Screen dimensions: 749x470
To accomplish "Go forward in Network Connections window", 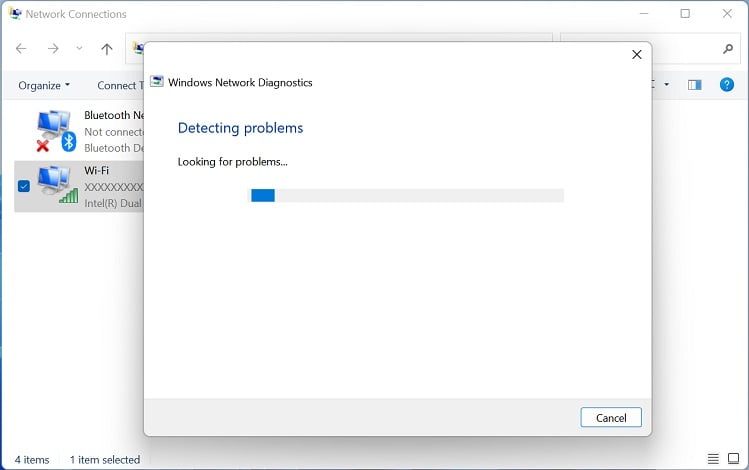I will point(53,48).
